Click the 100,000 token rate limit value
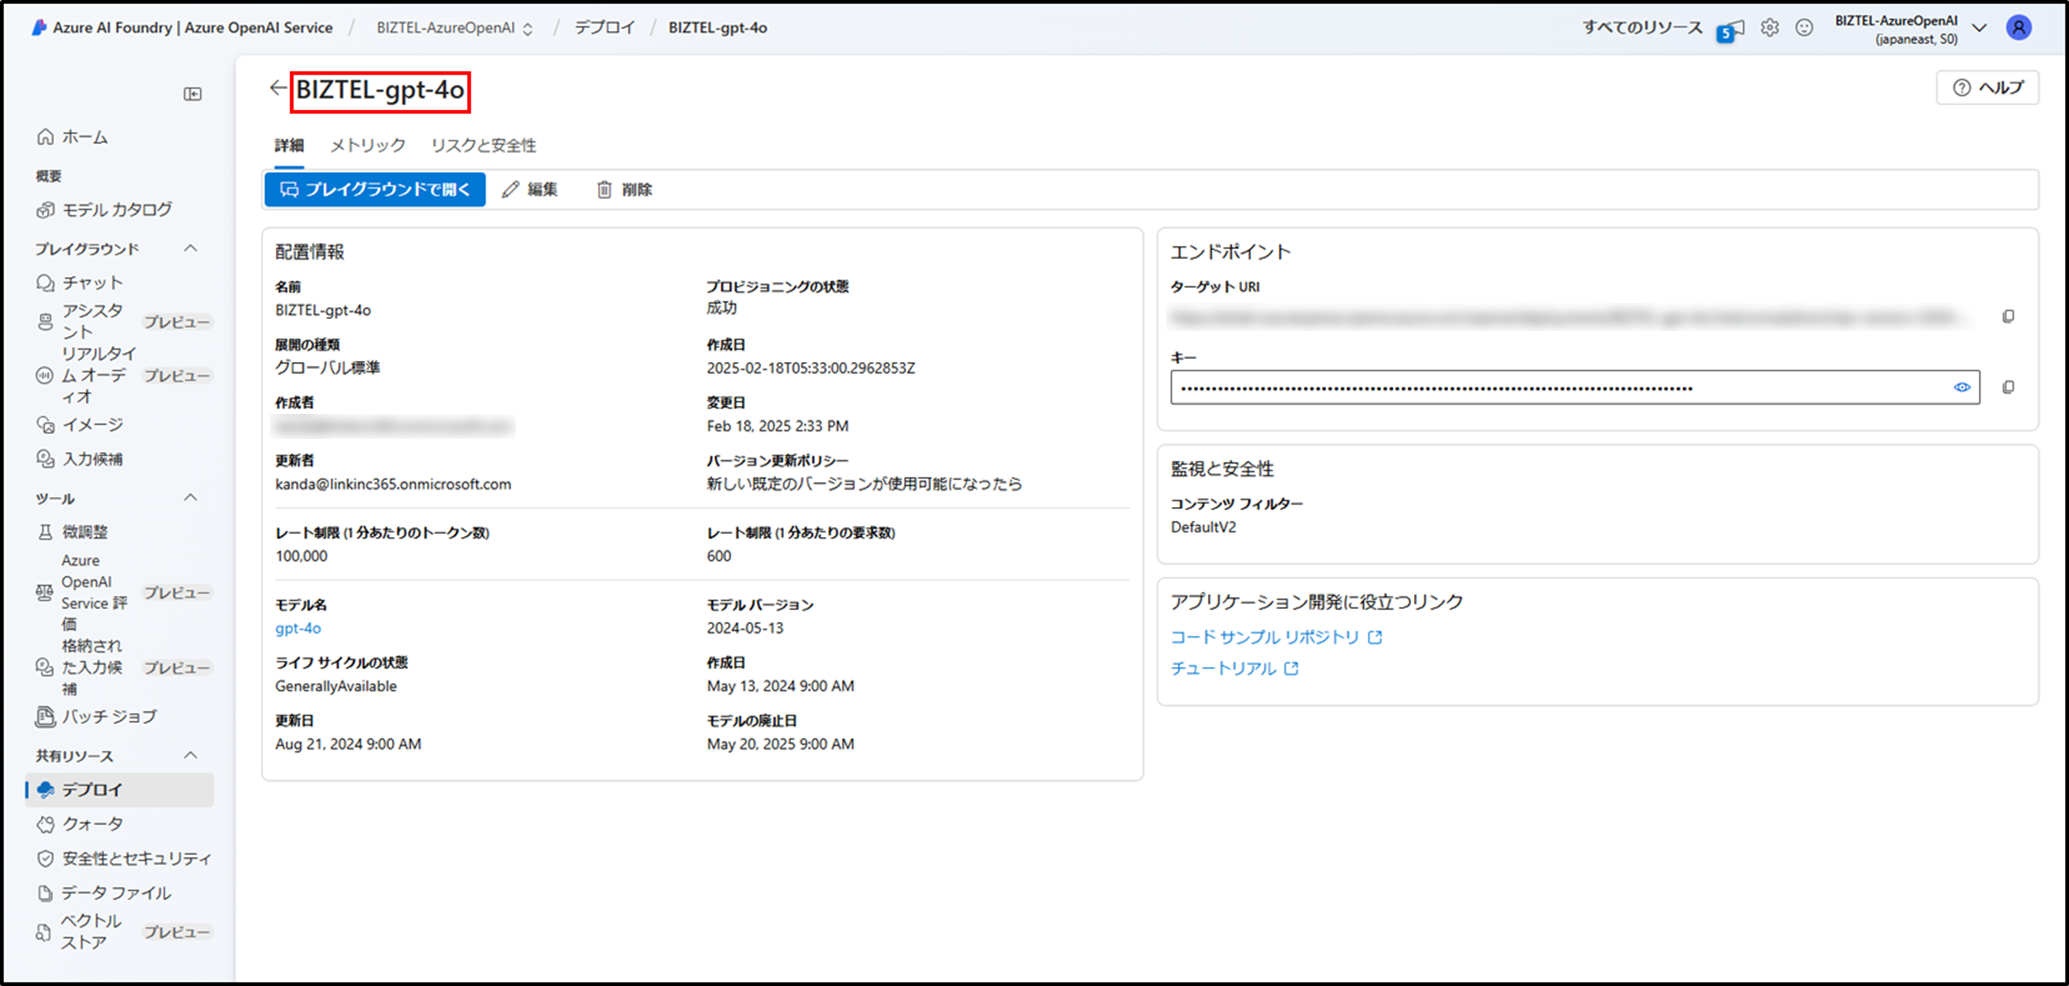 (301, 556)
